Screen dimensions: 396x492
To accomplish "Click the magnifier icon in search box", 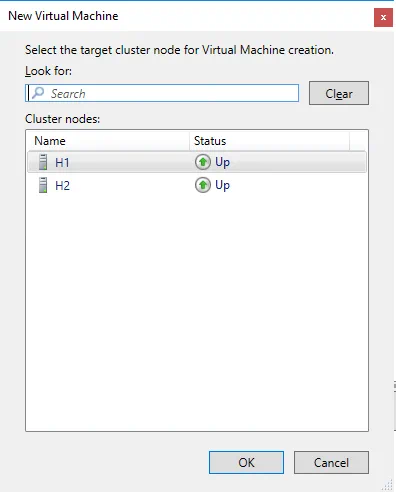I will (x=38, y=93).
